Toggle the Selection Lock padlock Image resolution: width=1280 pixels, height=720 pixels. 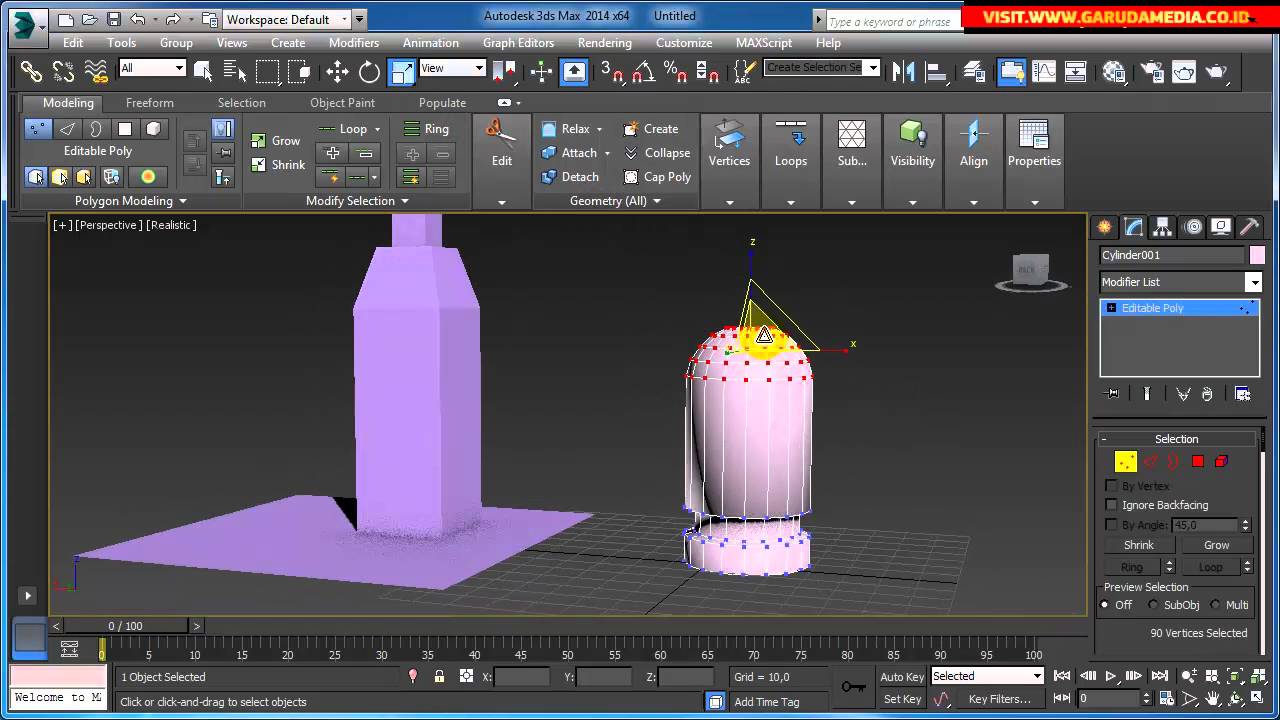point(439,677)
